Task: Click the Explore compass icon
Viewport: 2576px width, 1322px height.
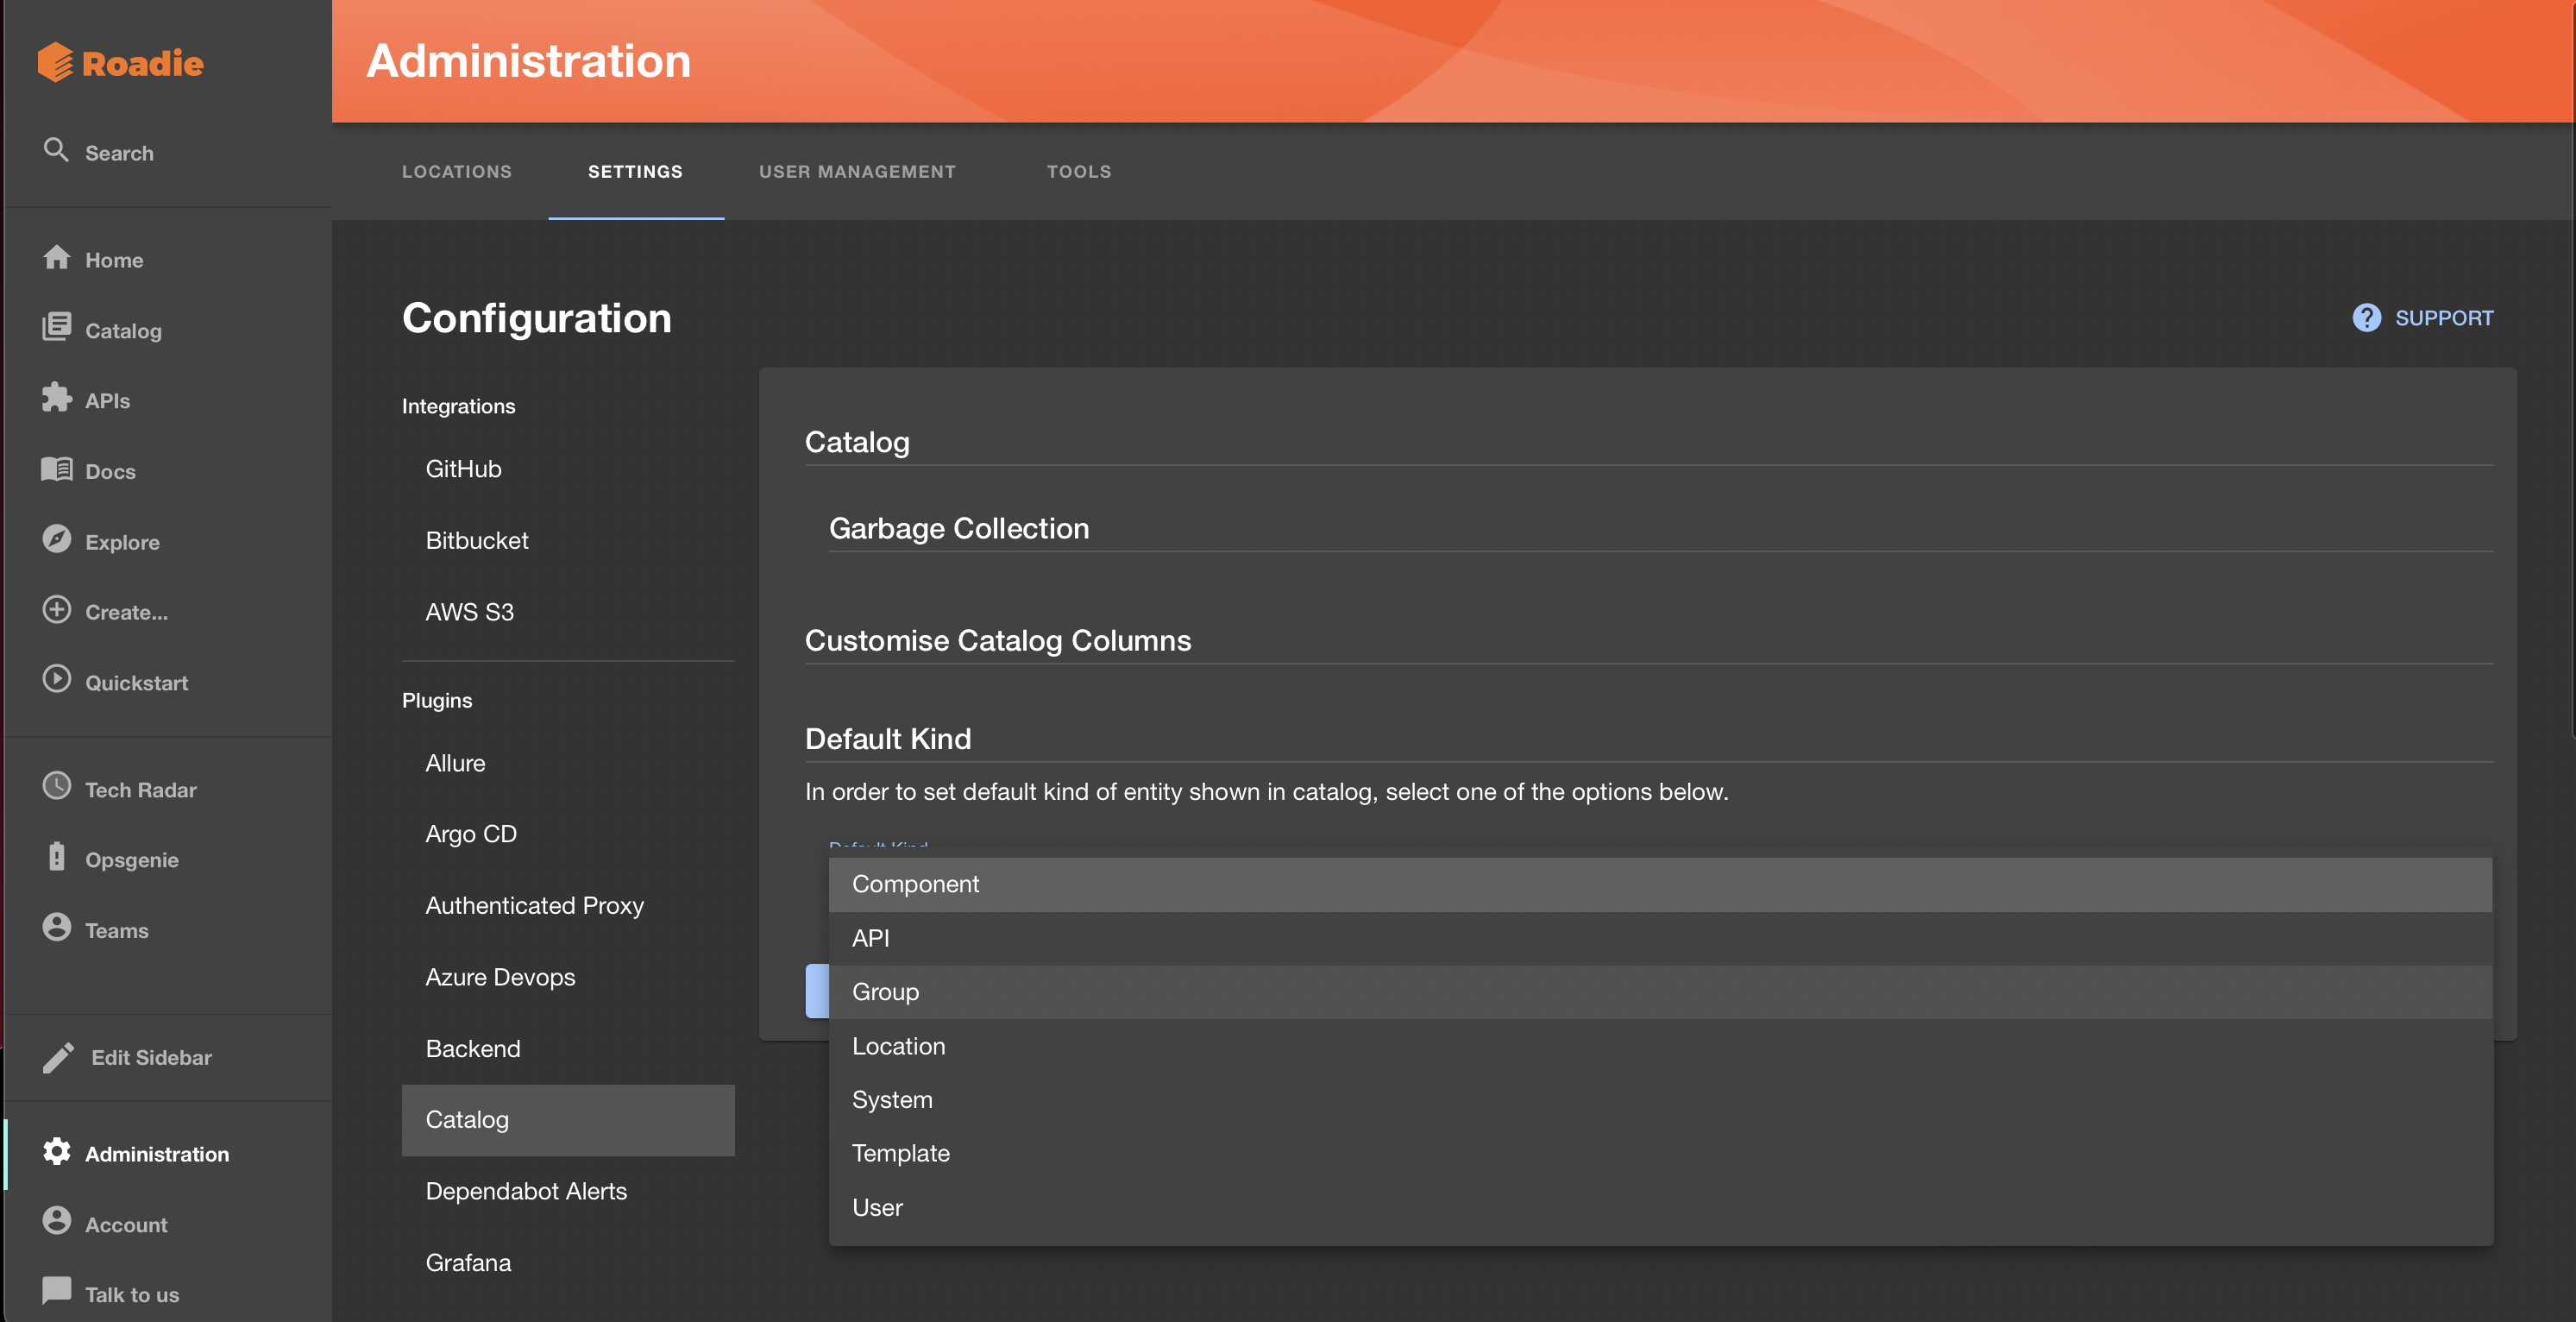Action: [56, 539]
